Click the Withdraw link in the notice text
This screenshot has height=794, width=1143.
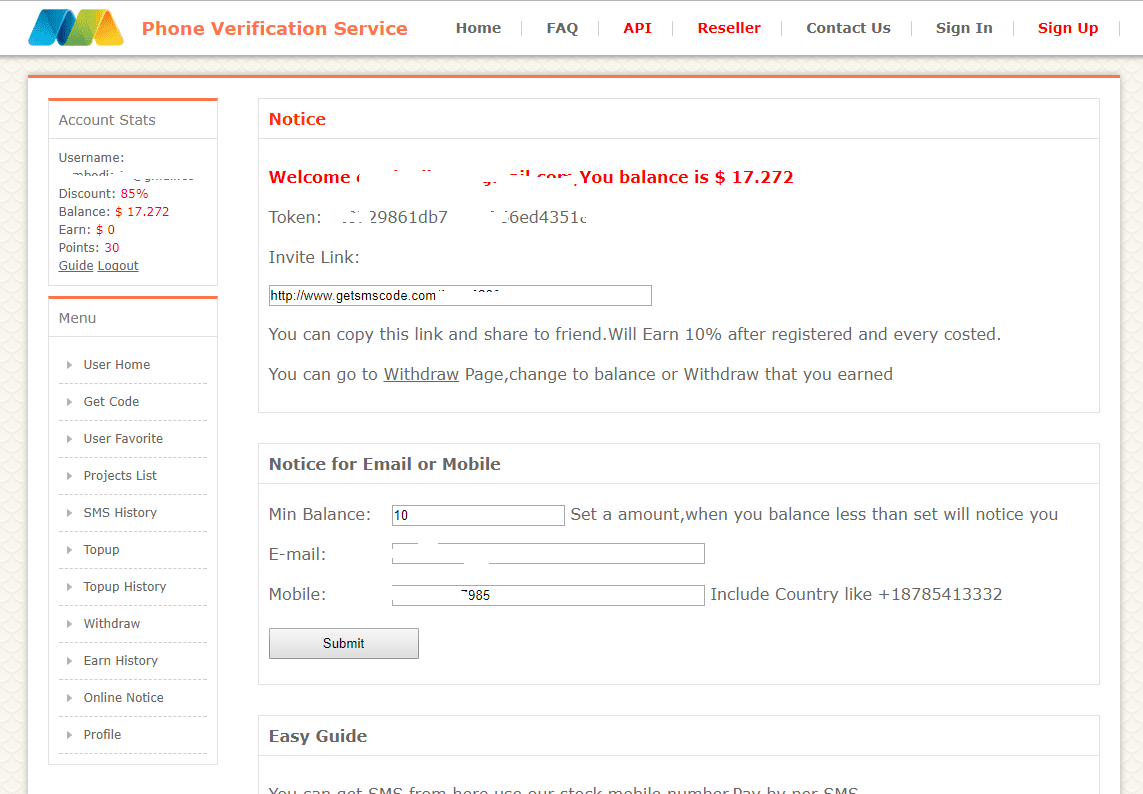point(421,374)
